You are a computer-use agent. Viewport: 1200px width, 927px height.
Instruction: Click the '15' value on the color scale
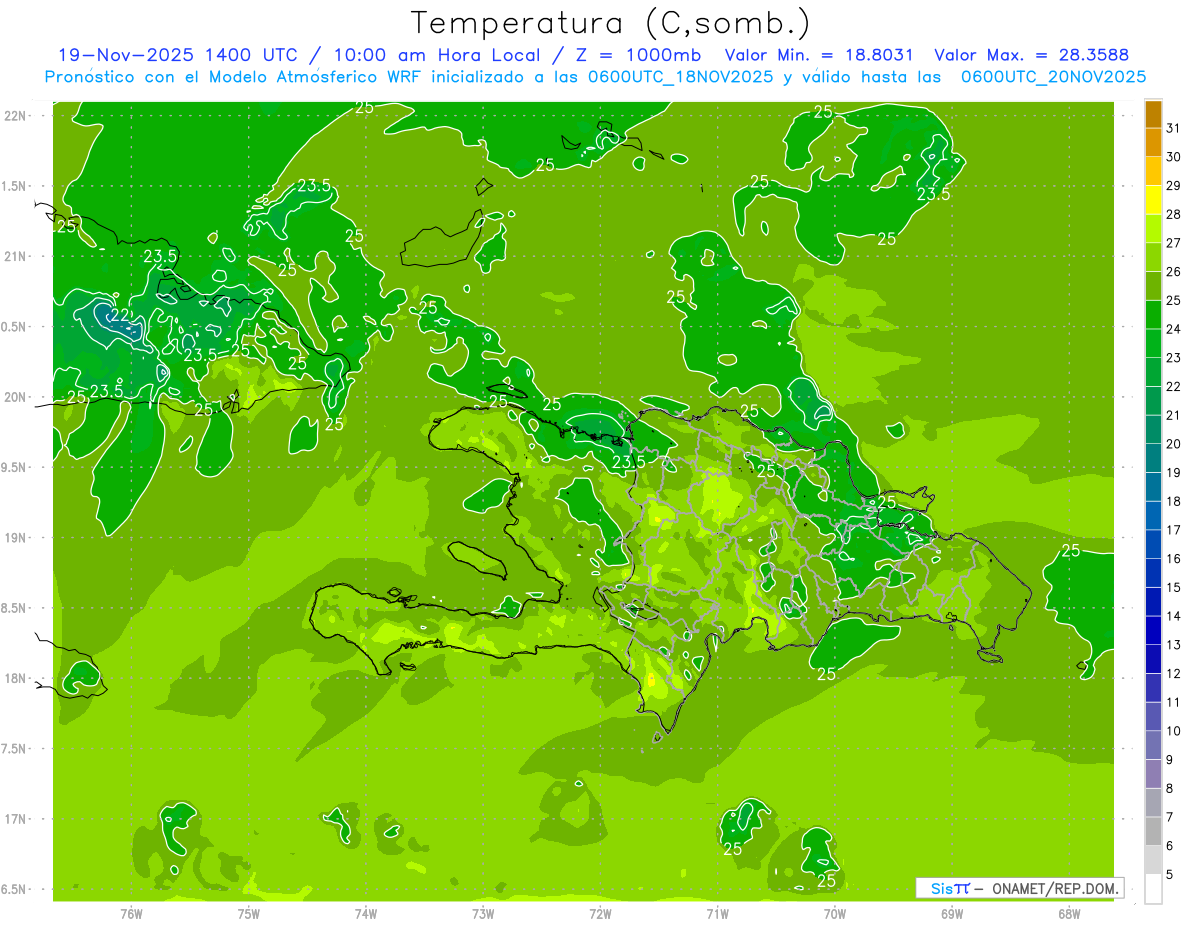point(1174,587)
